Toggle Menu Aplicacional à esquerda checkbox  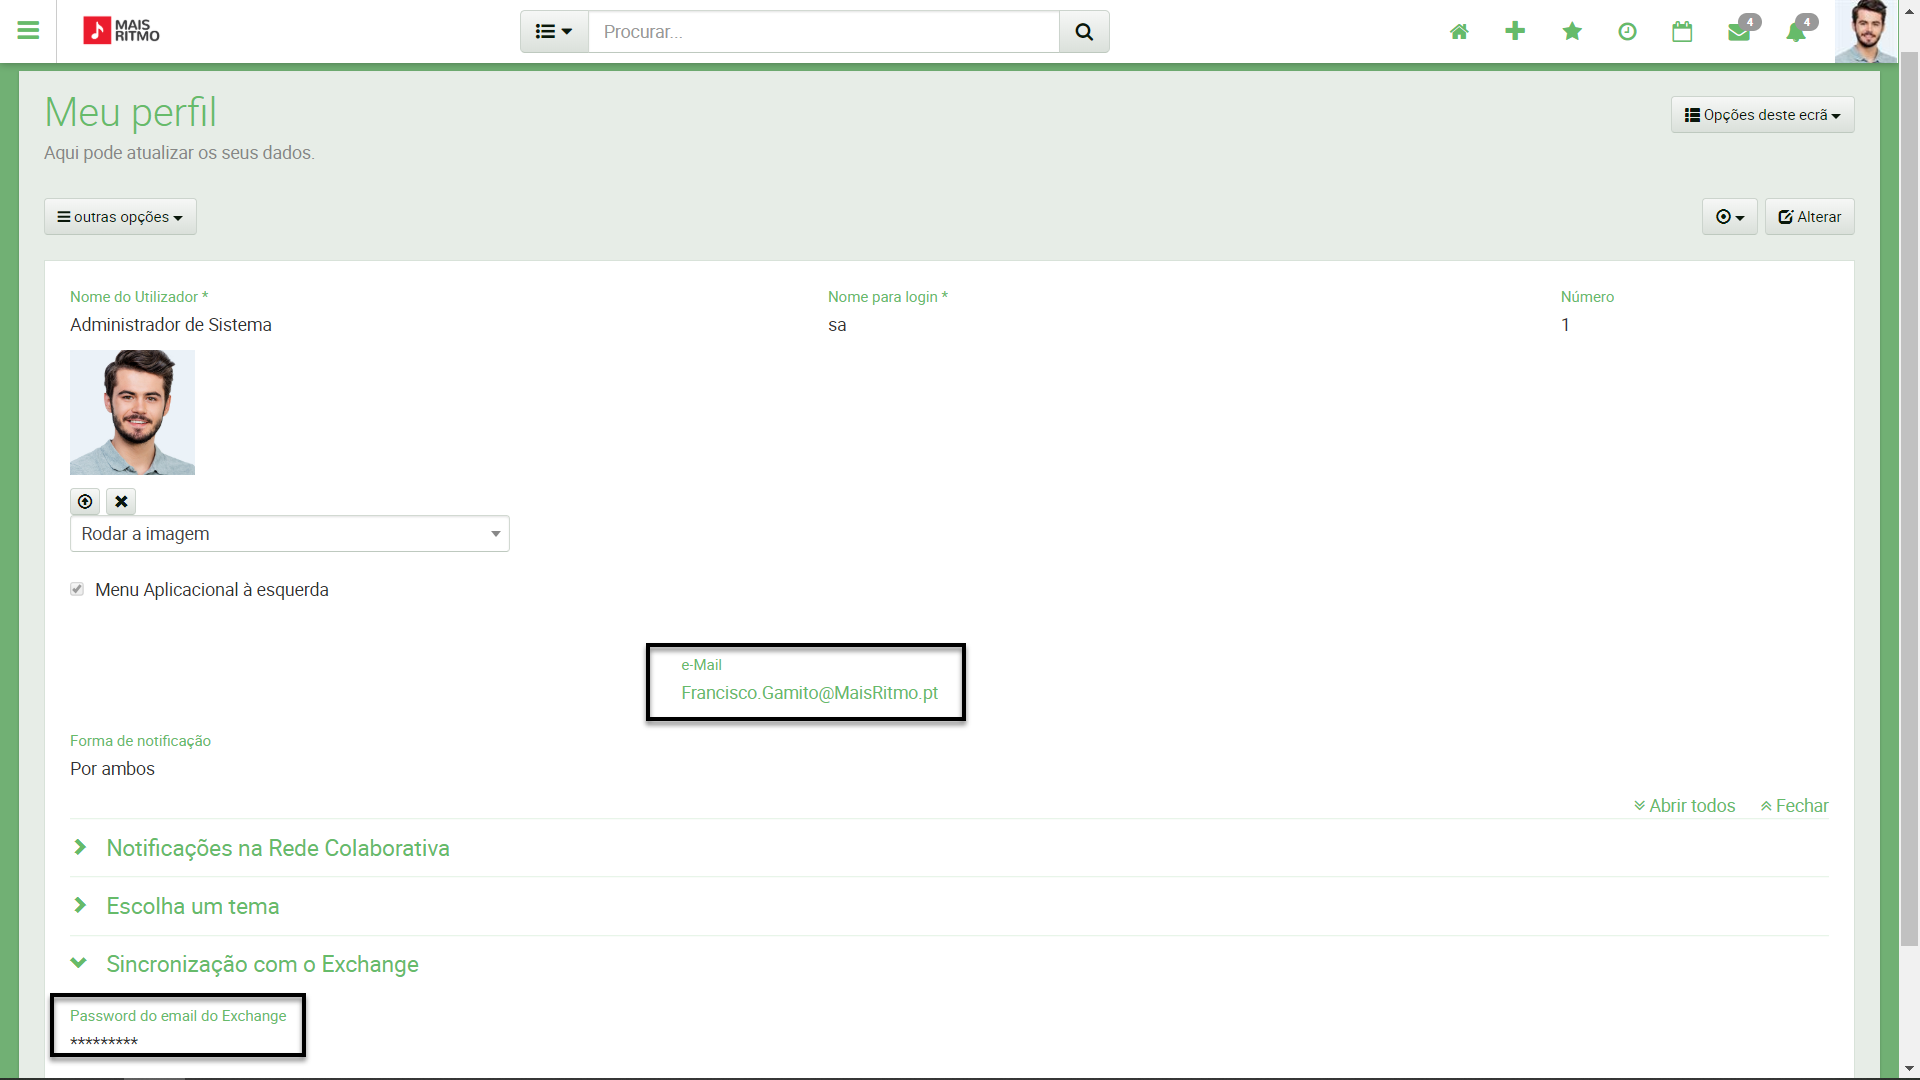tap(77, 589)
